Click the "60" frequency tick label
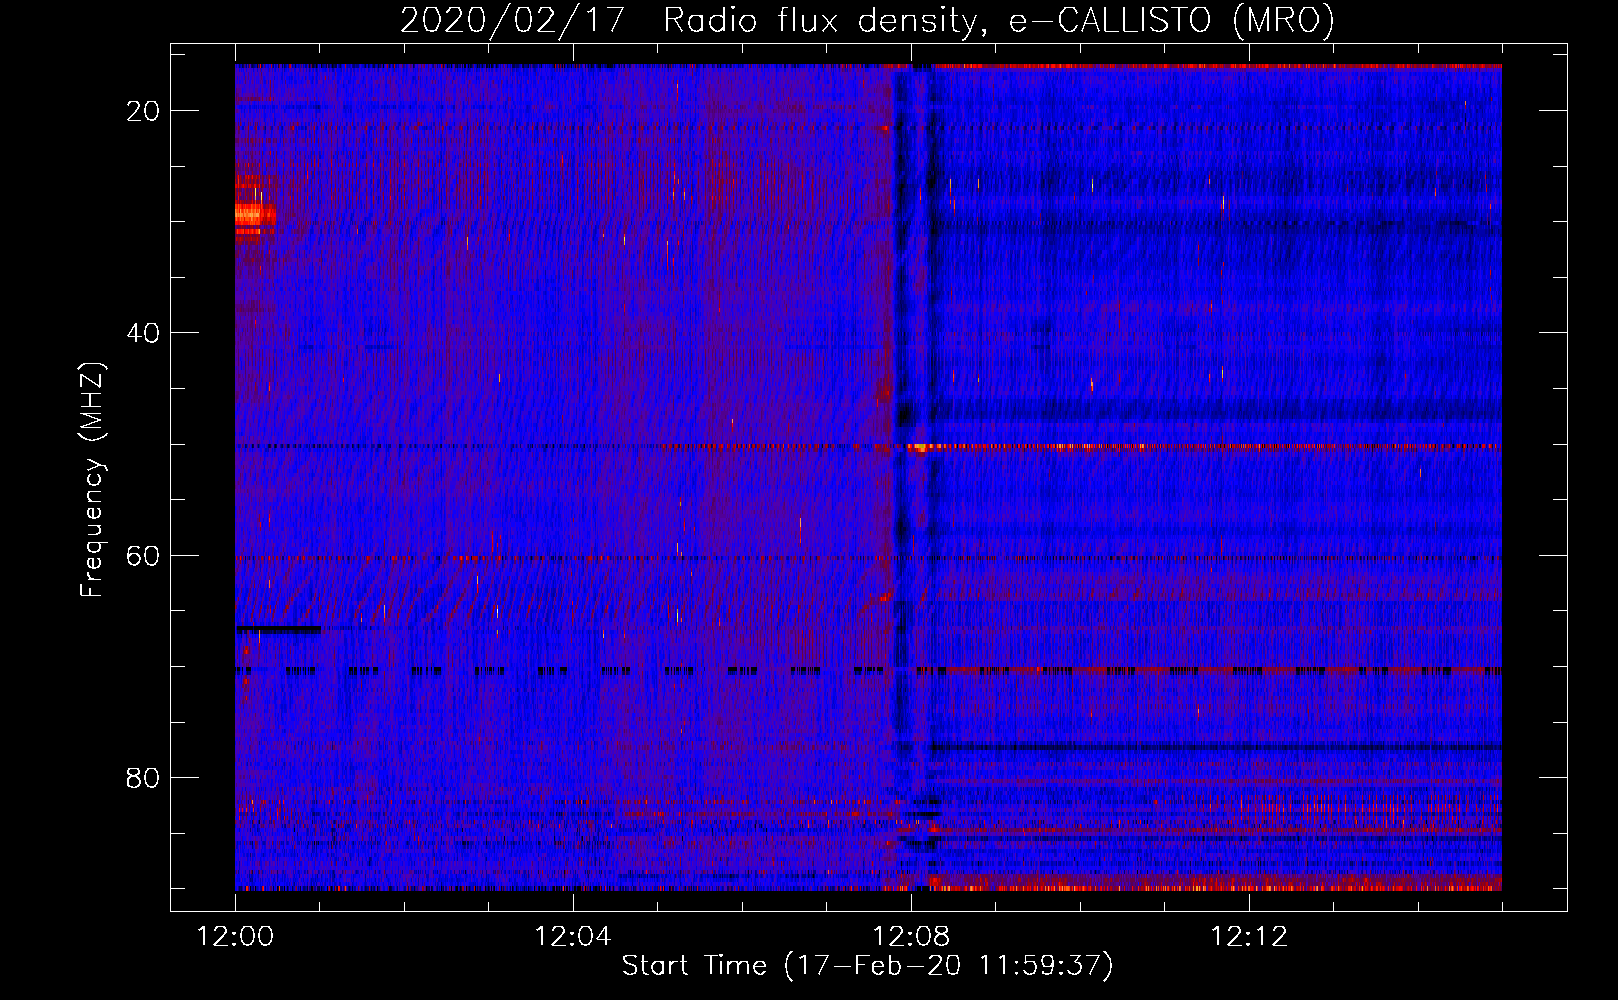 point(144,555)
